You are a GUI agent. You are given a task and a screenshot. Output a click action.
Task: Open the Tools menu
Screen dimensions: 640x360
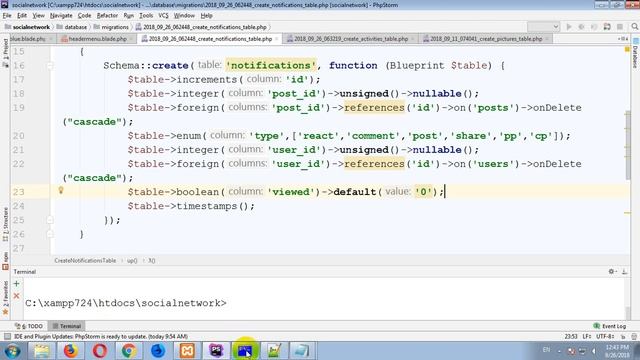146,16
